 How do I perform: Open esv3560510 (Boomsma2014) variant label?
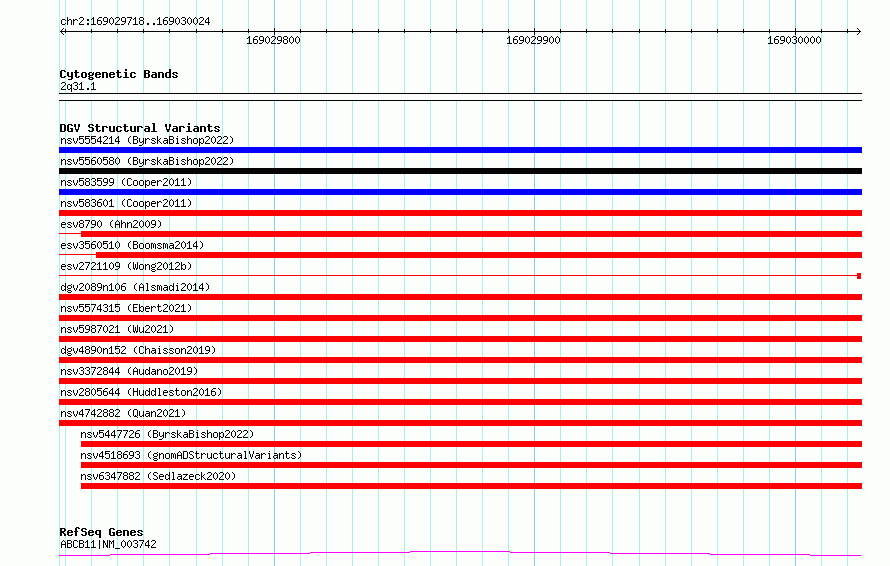coord(132,245)
